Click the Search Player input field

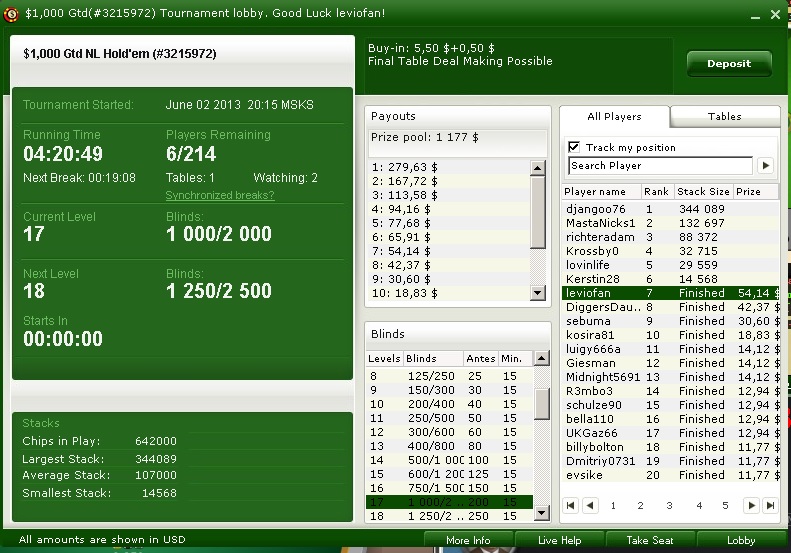660,165
